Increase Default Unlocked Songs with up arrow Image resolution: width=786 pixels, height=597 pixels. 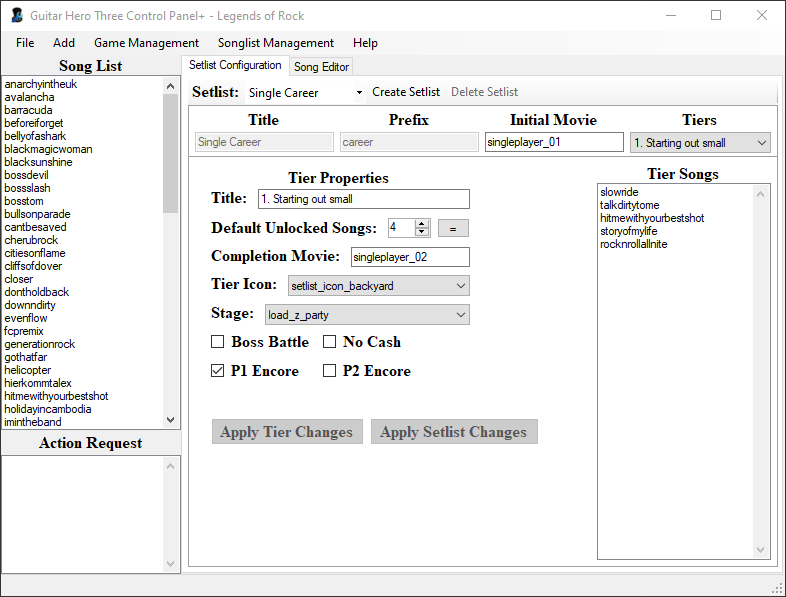click(x=422, y=224)
